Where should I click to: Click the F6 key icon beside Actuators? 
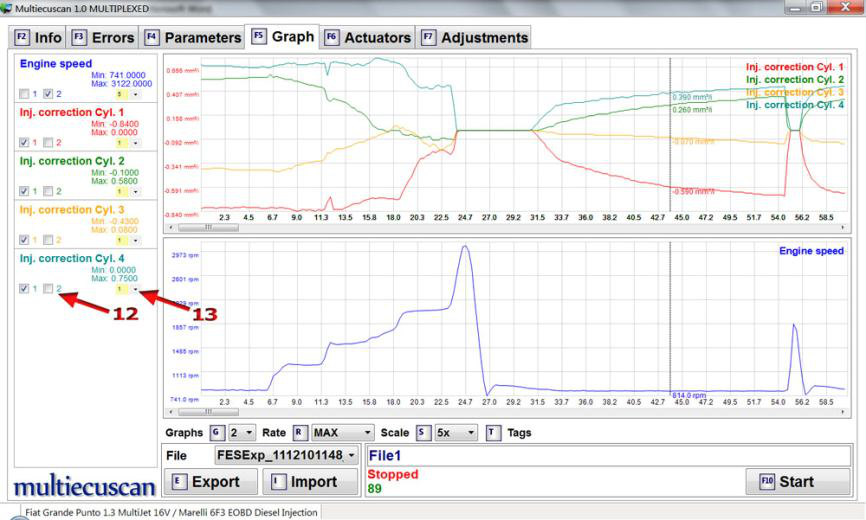(x=332, y=38)
